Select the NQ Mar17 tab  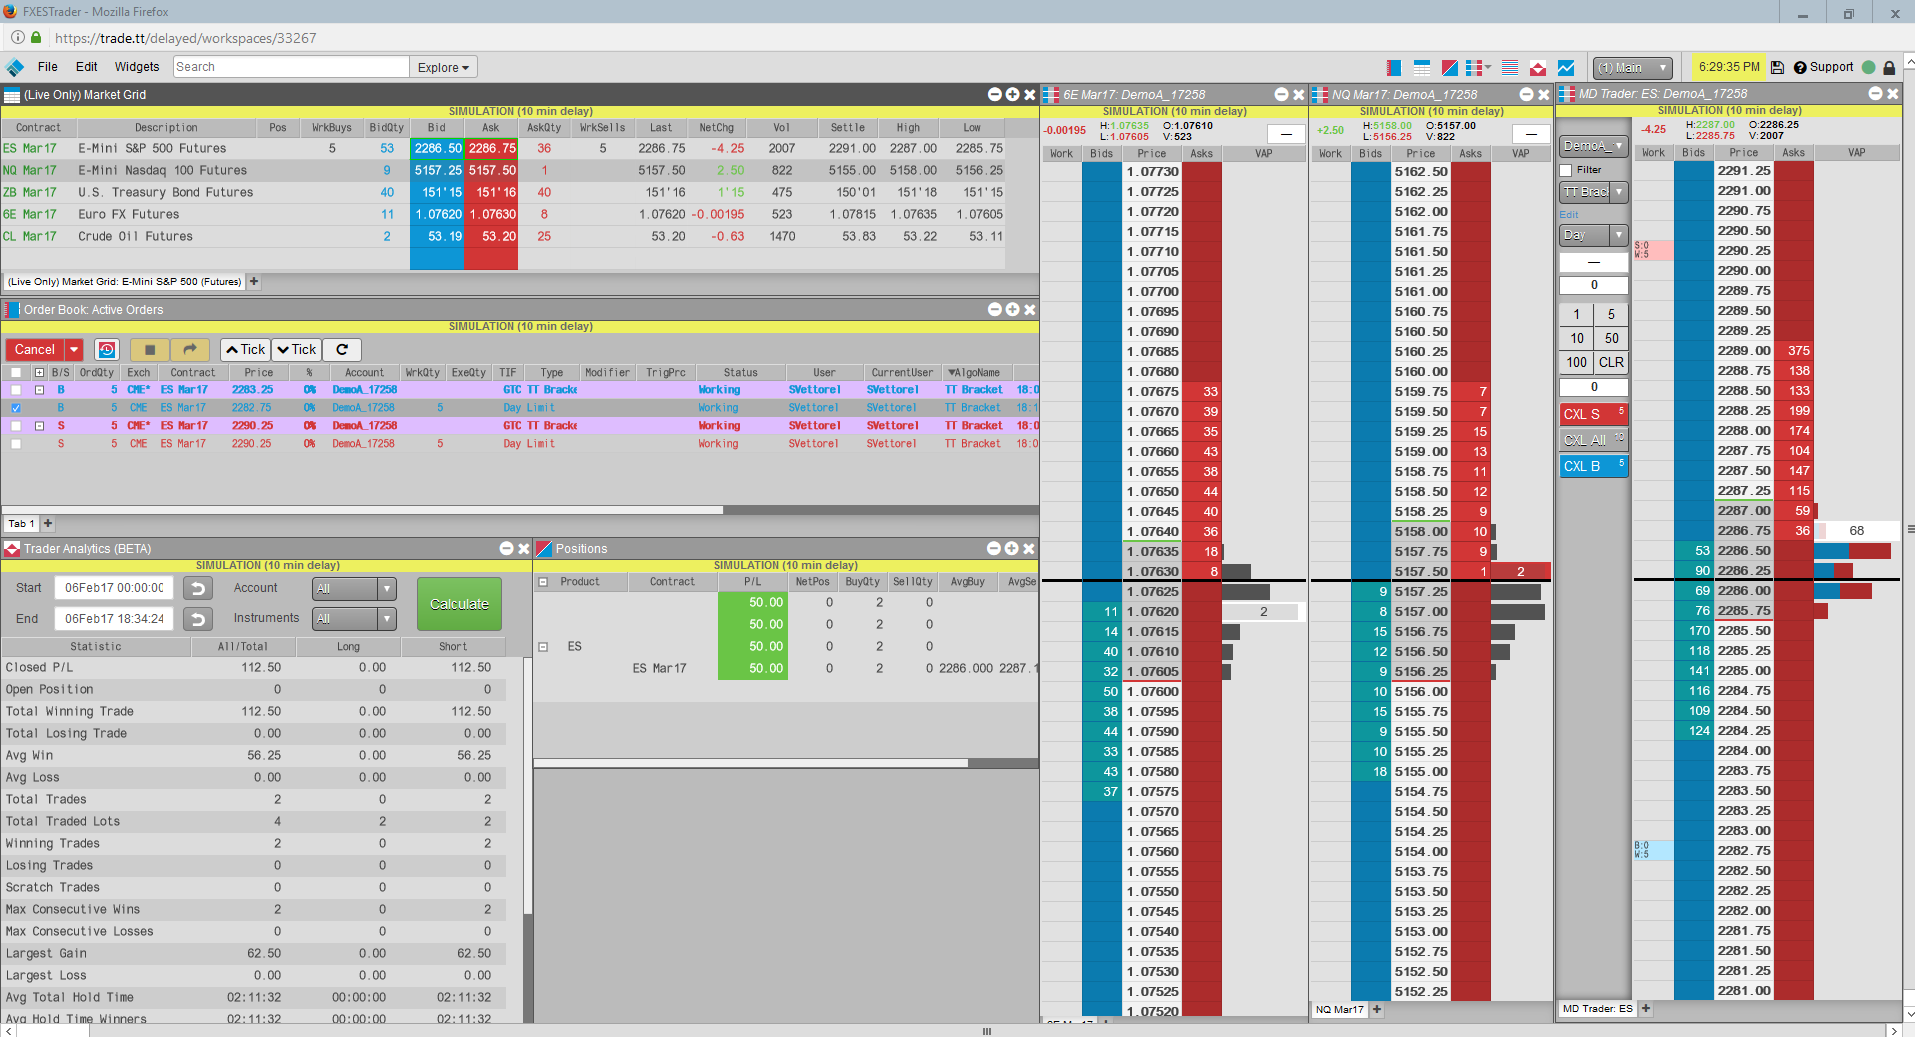pos(1339,1010)
